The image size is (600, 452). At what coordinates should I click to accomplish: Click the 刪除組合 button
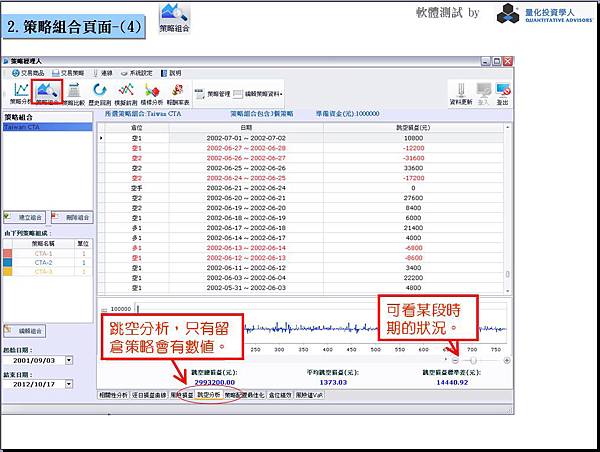[x=72, y=217]
